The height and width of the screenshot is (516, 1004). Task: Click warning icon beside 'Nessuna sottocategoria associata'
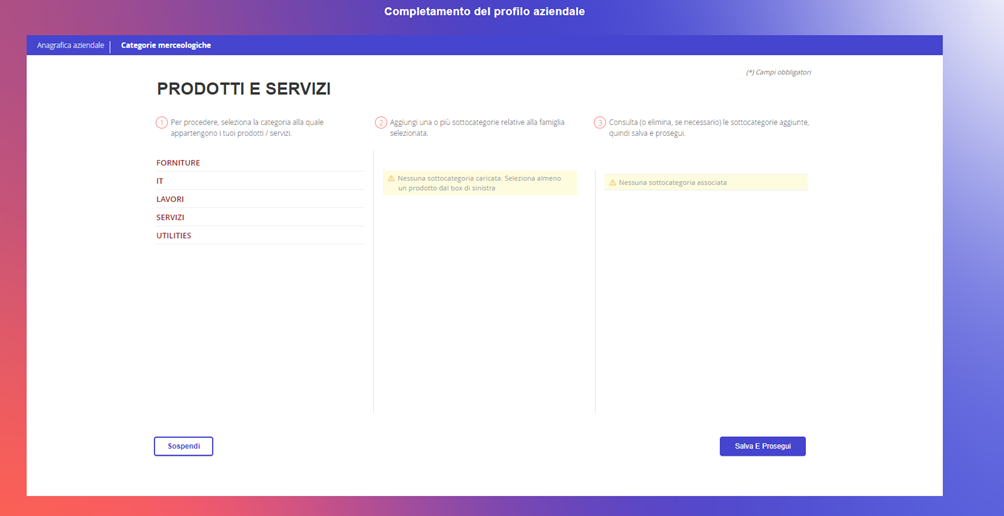tap(613, 182)
